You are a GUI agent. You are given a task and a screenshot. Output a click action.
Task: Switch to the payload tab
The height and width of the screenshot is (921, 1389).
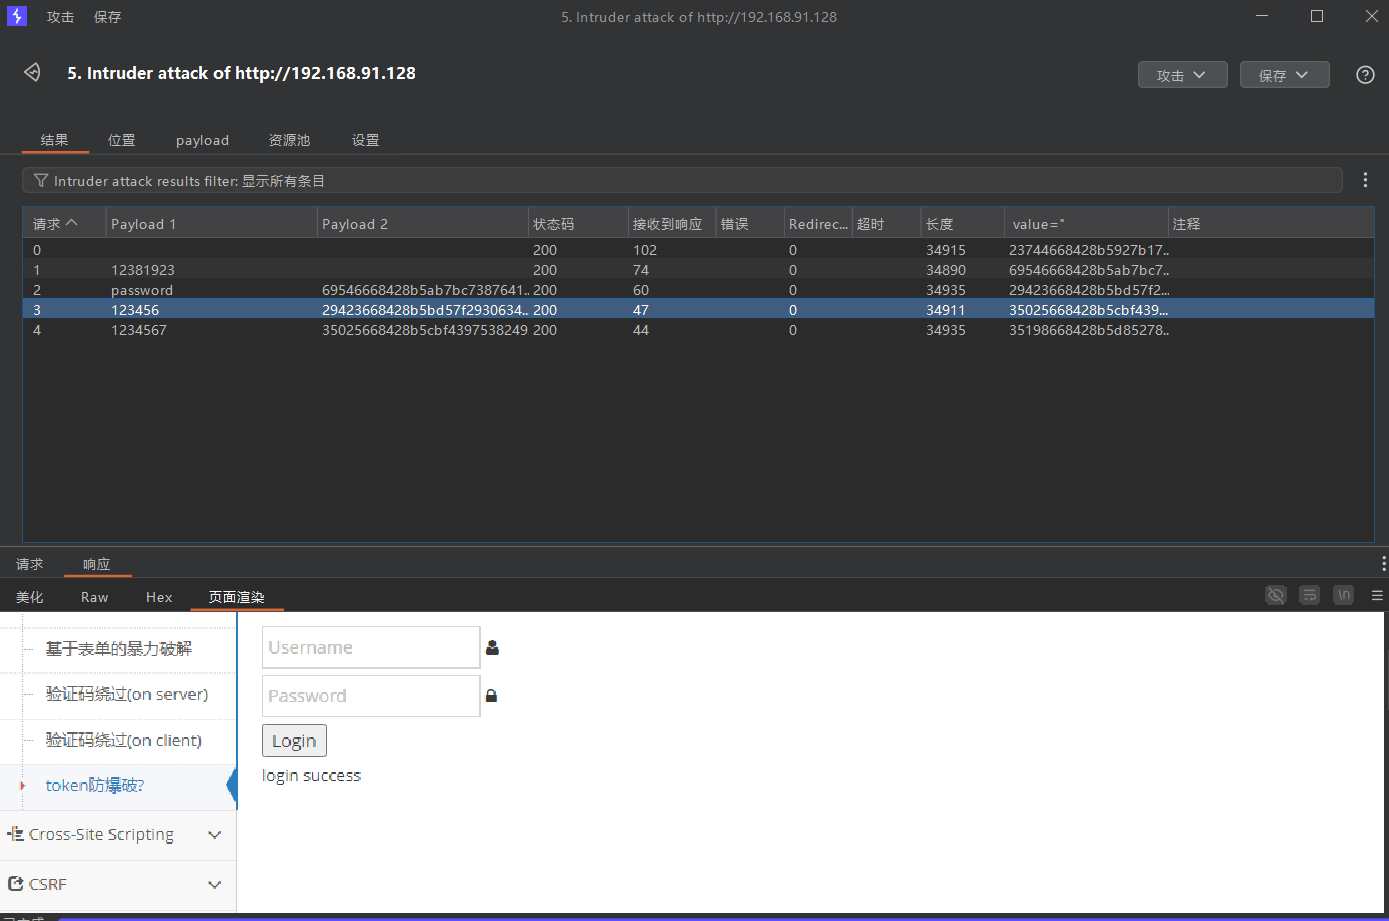click(202, 140)
